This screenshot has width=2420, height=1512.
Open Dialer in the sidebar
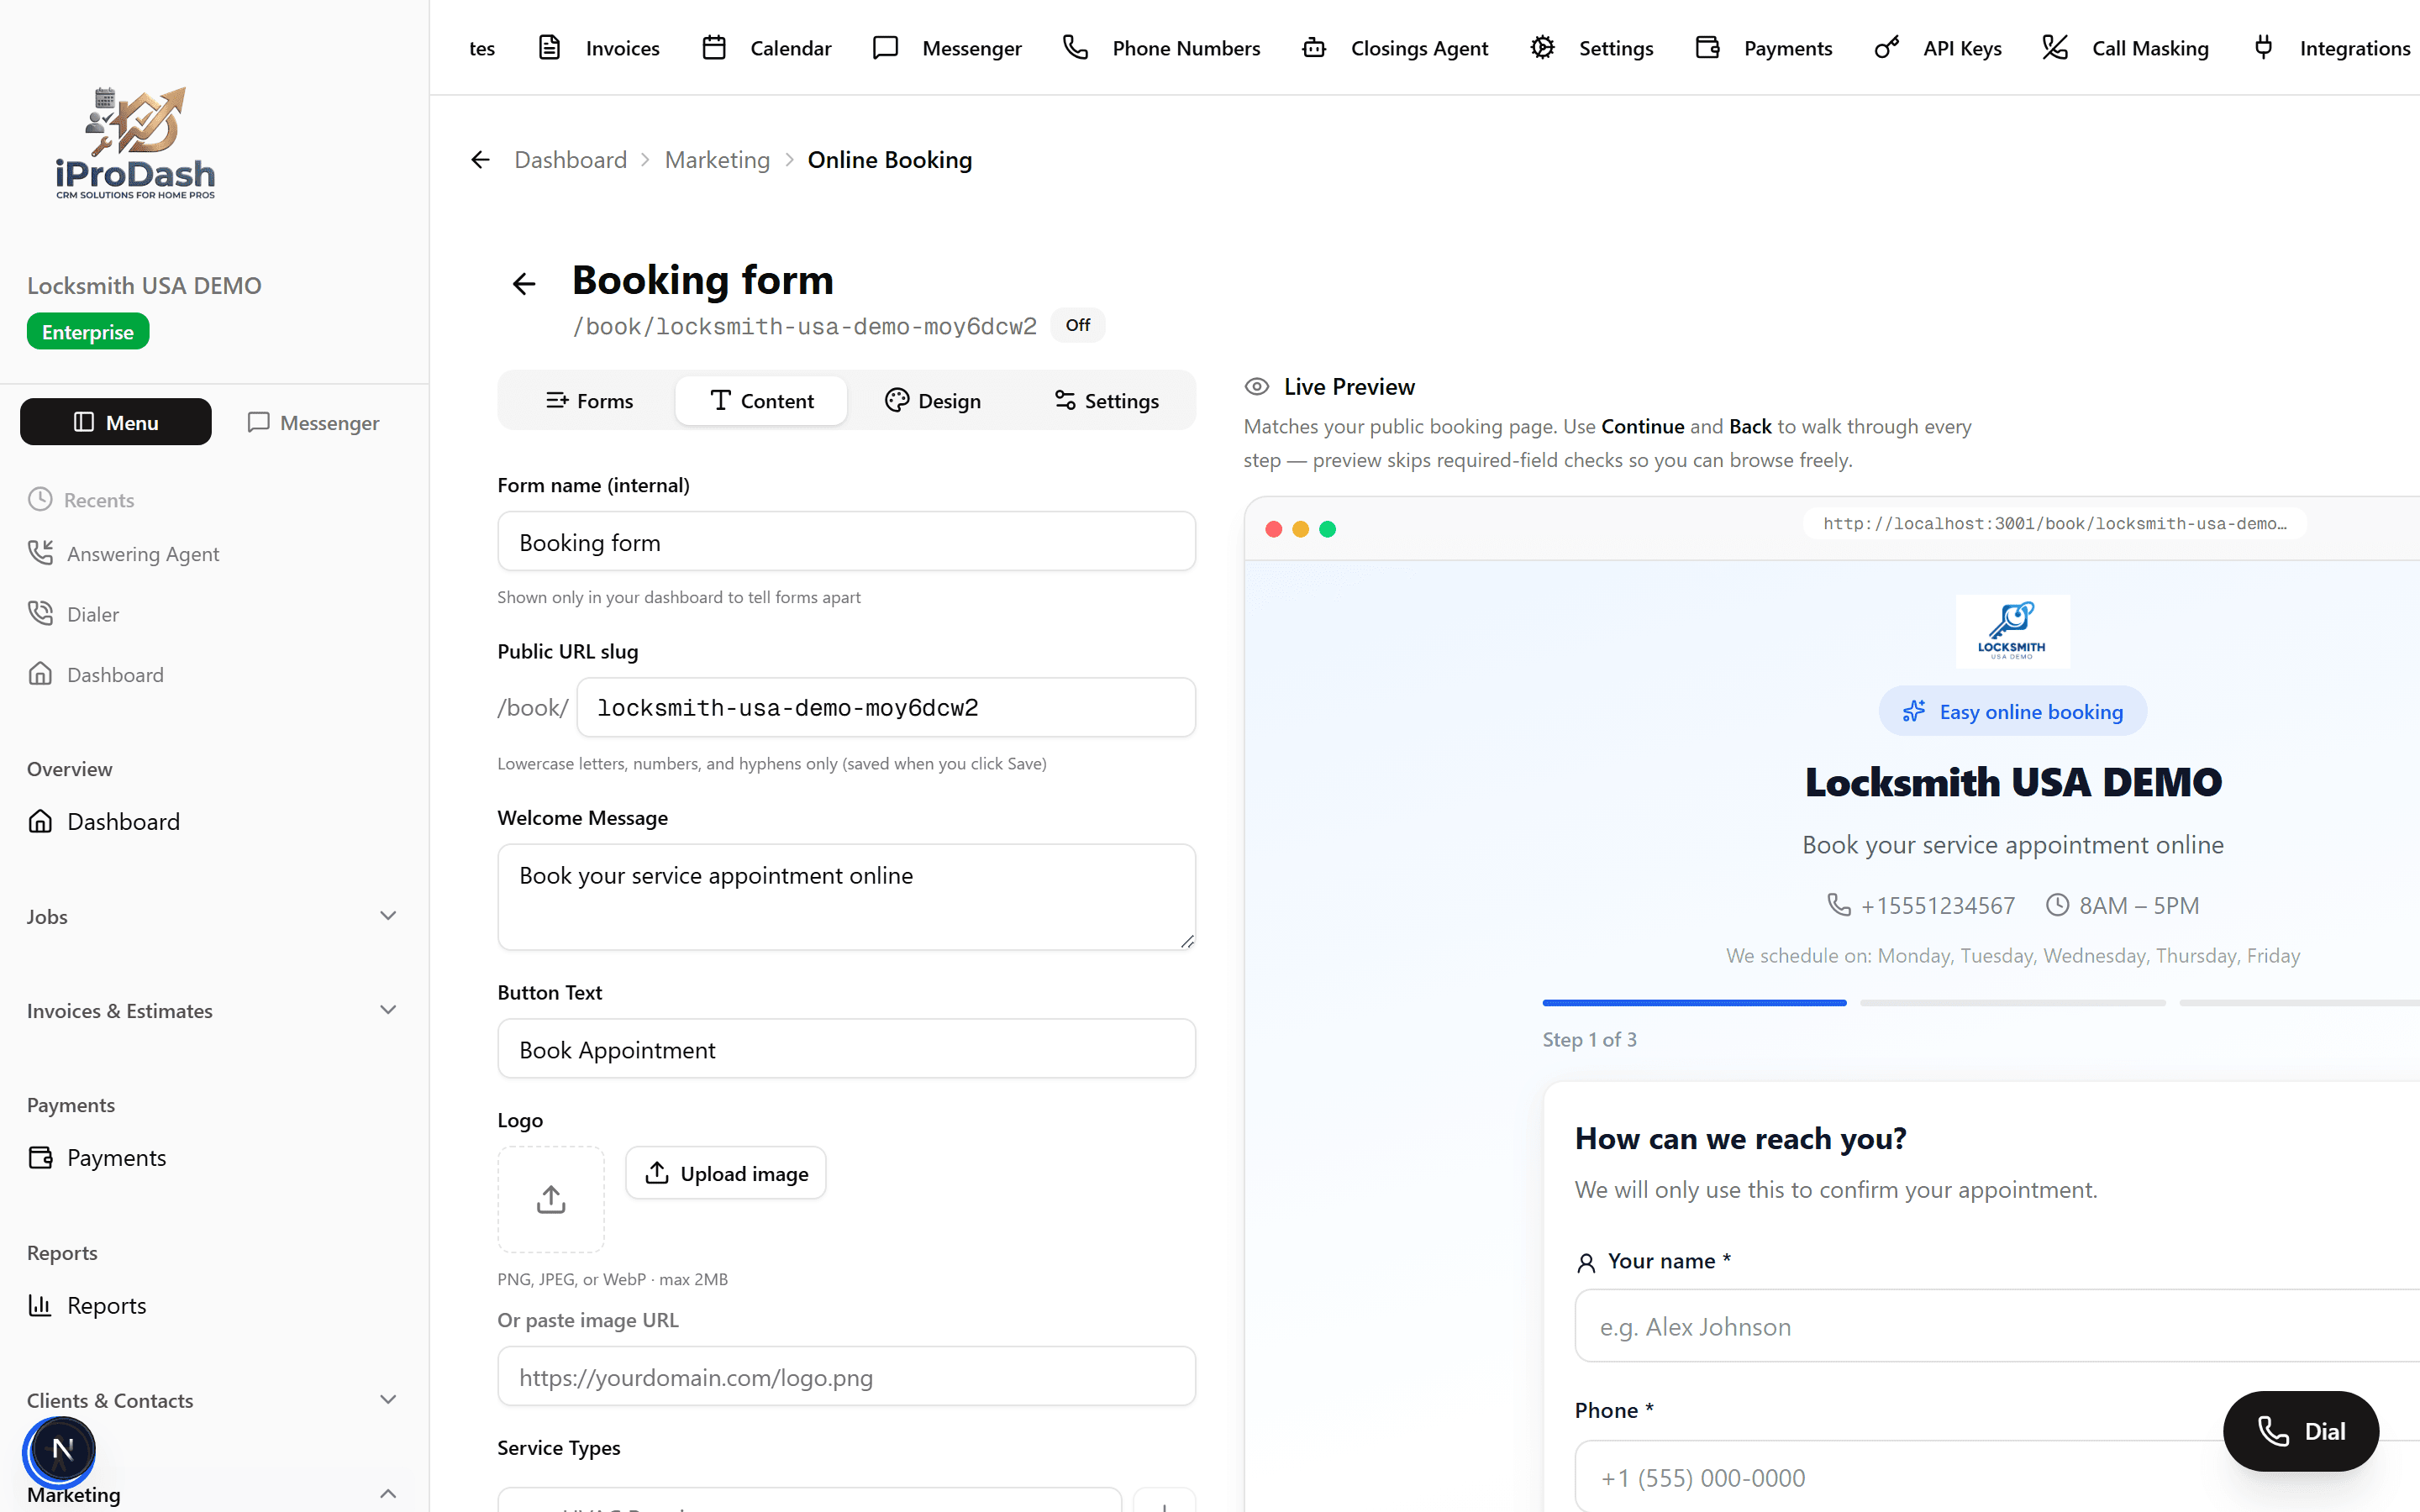click(73, 614)
